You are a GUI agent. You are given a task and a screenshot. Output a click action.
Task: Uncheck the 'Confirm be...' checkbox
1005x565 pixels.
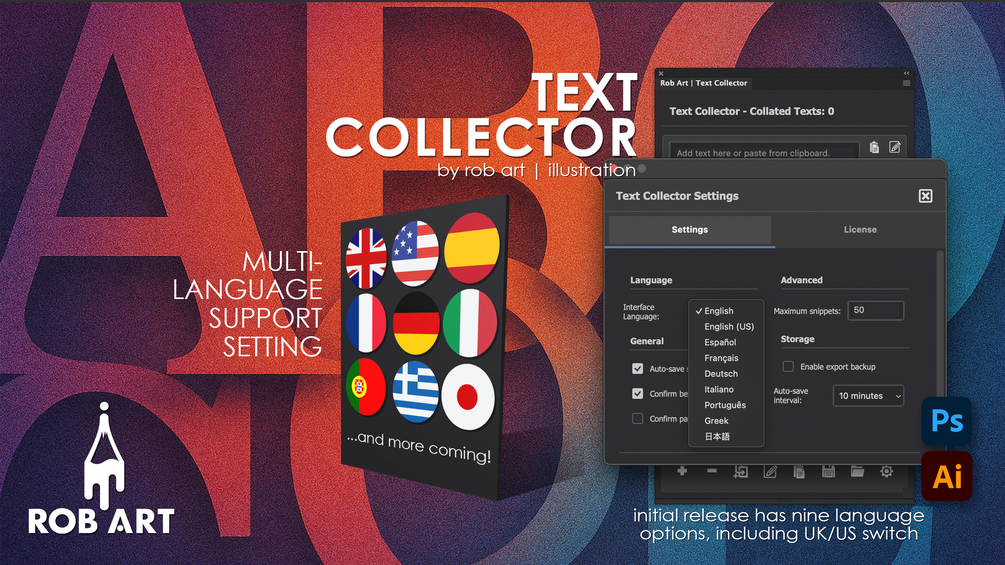pos(637,393)
